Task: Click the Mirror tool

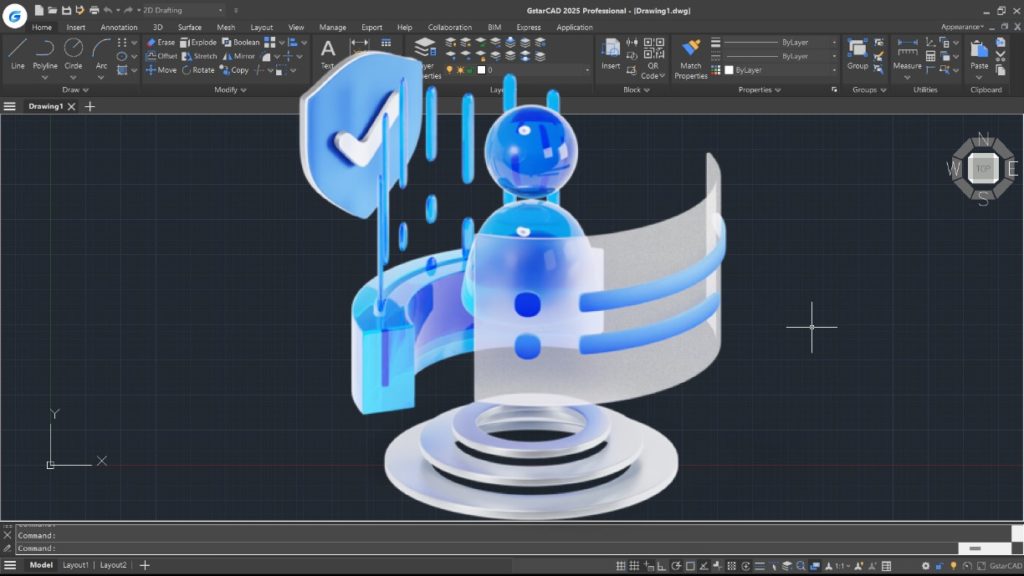Action: click(238, 57)
